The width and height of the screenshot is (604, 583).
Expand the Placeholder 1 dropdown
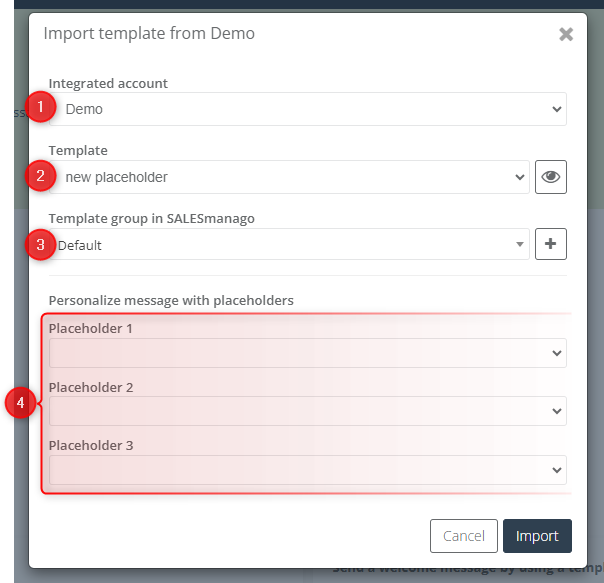(x=308, y=353)
